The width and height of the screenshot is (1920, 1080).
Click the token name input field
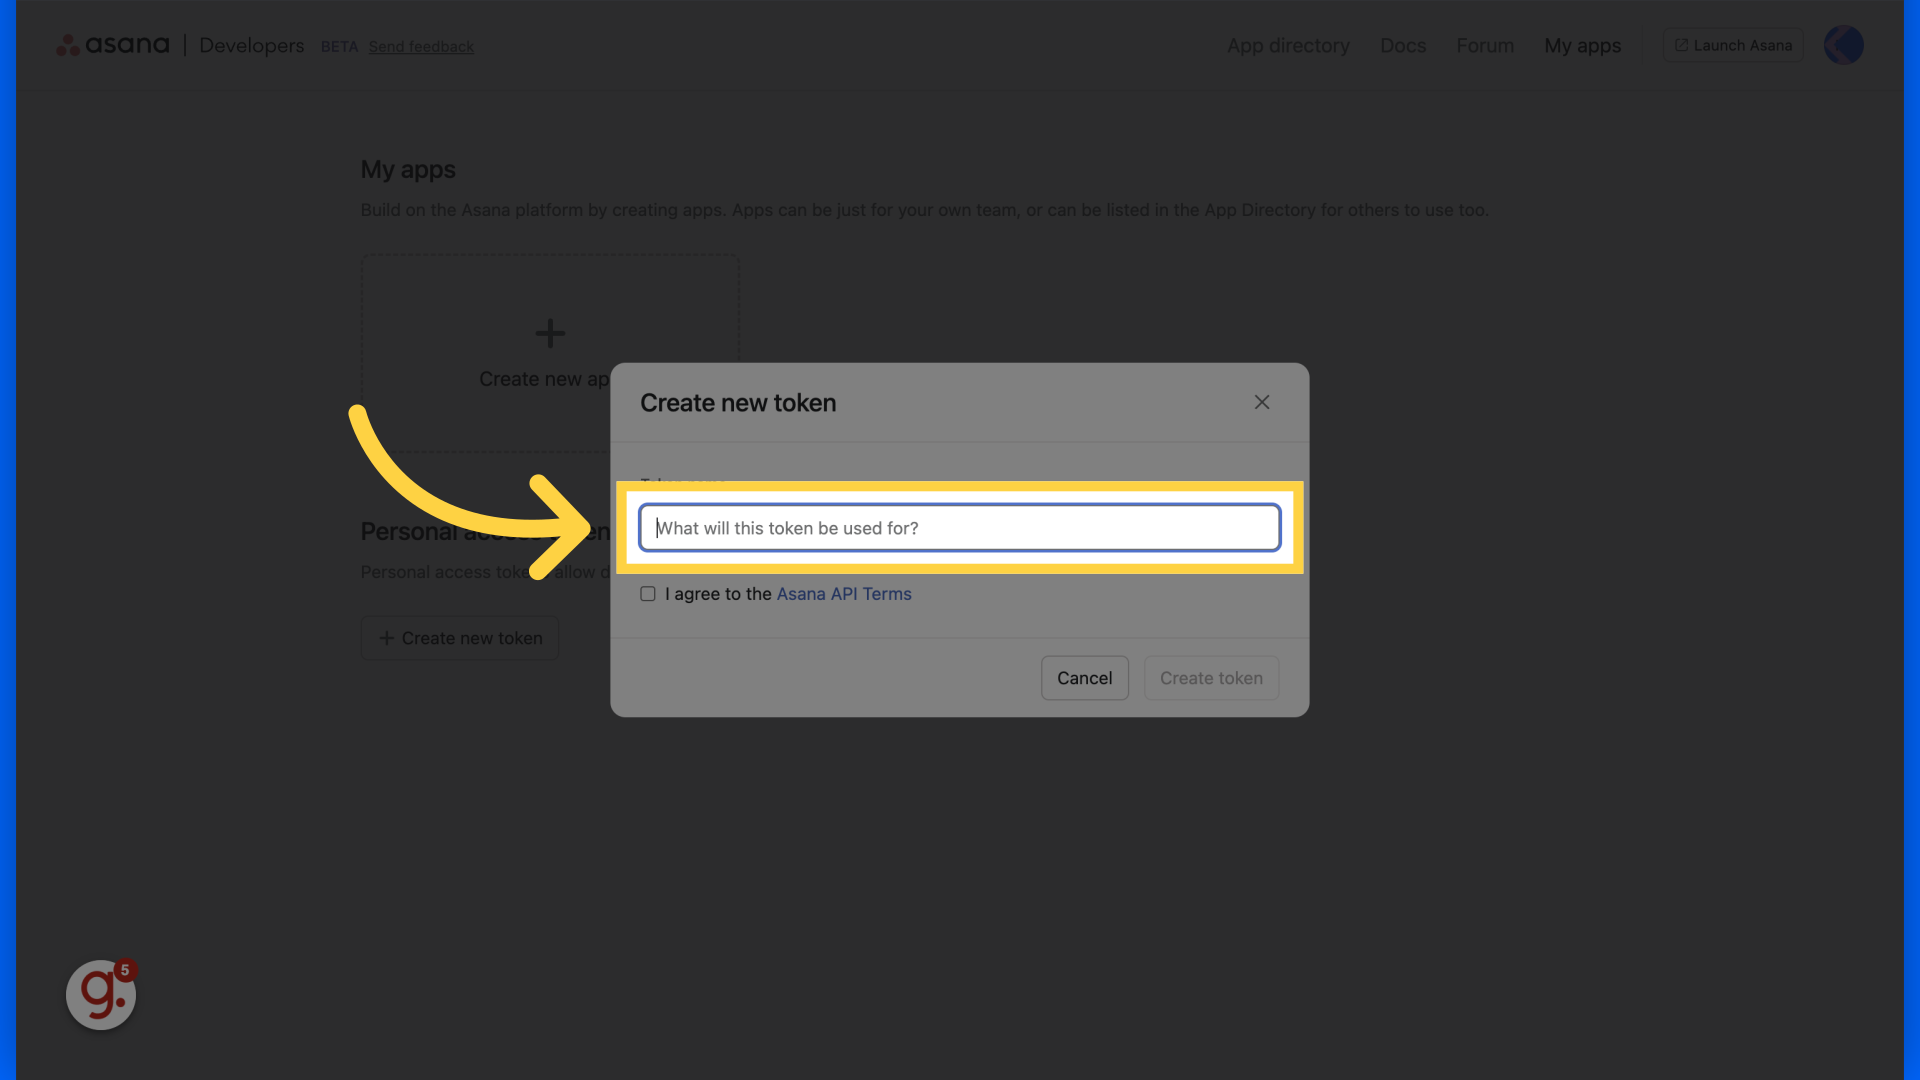click(x=960, y=528)
